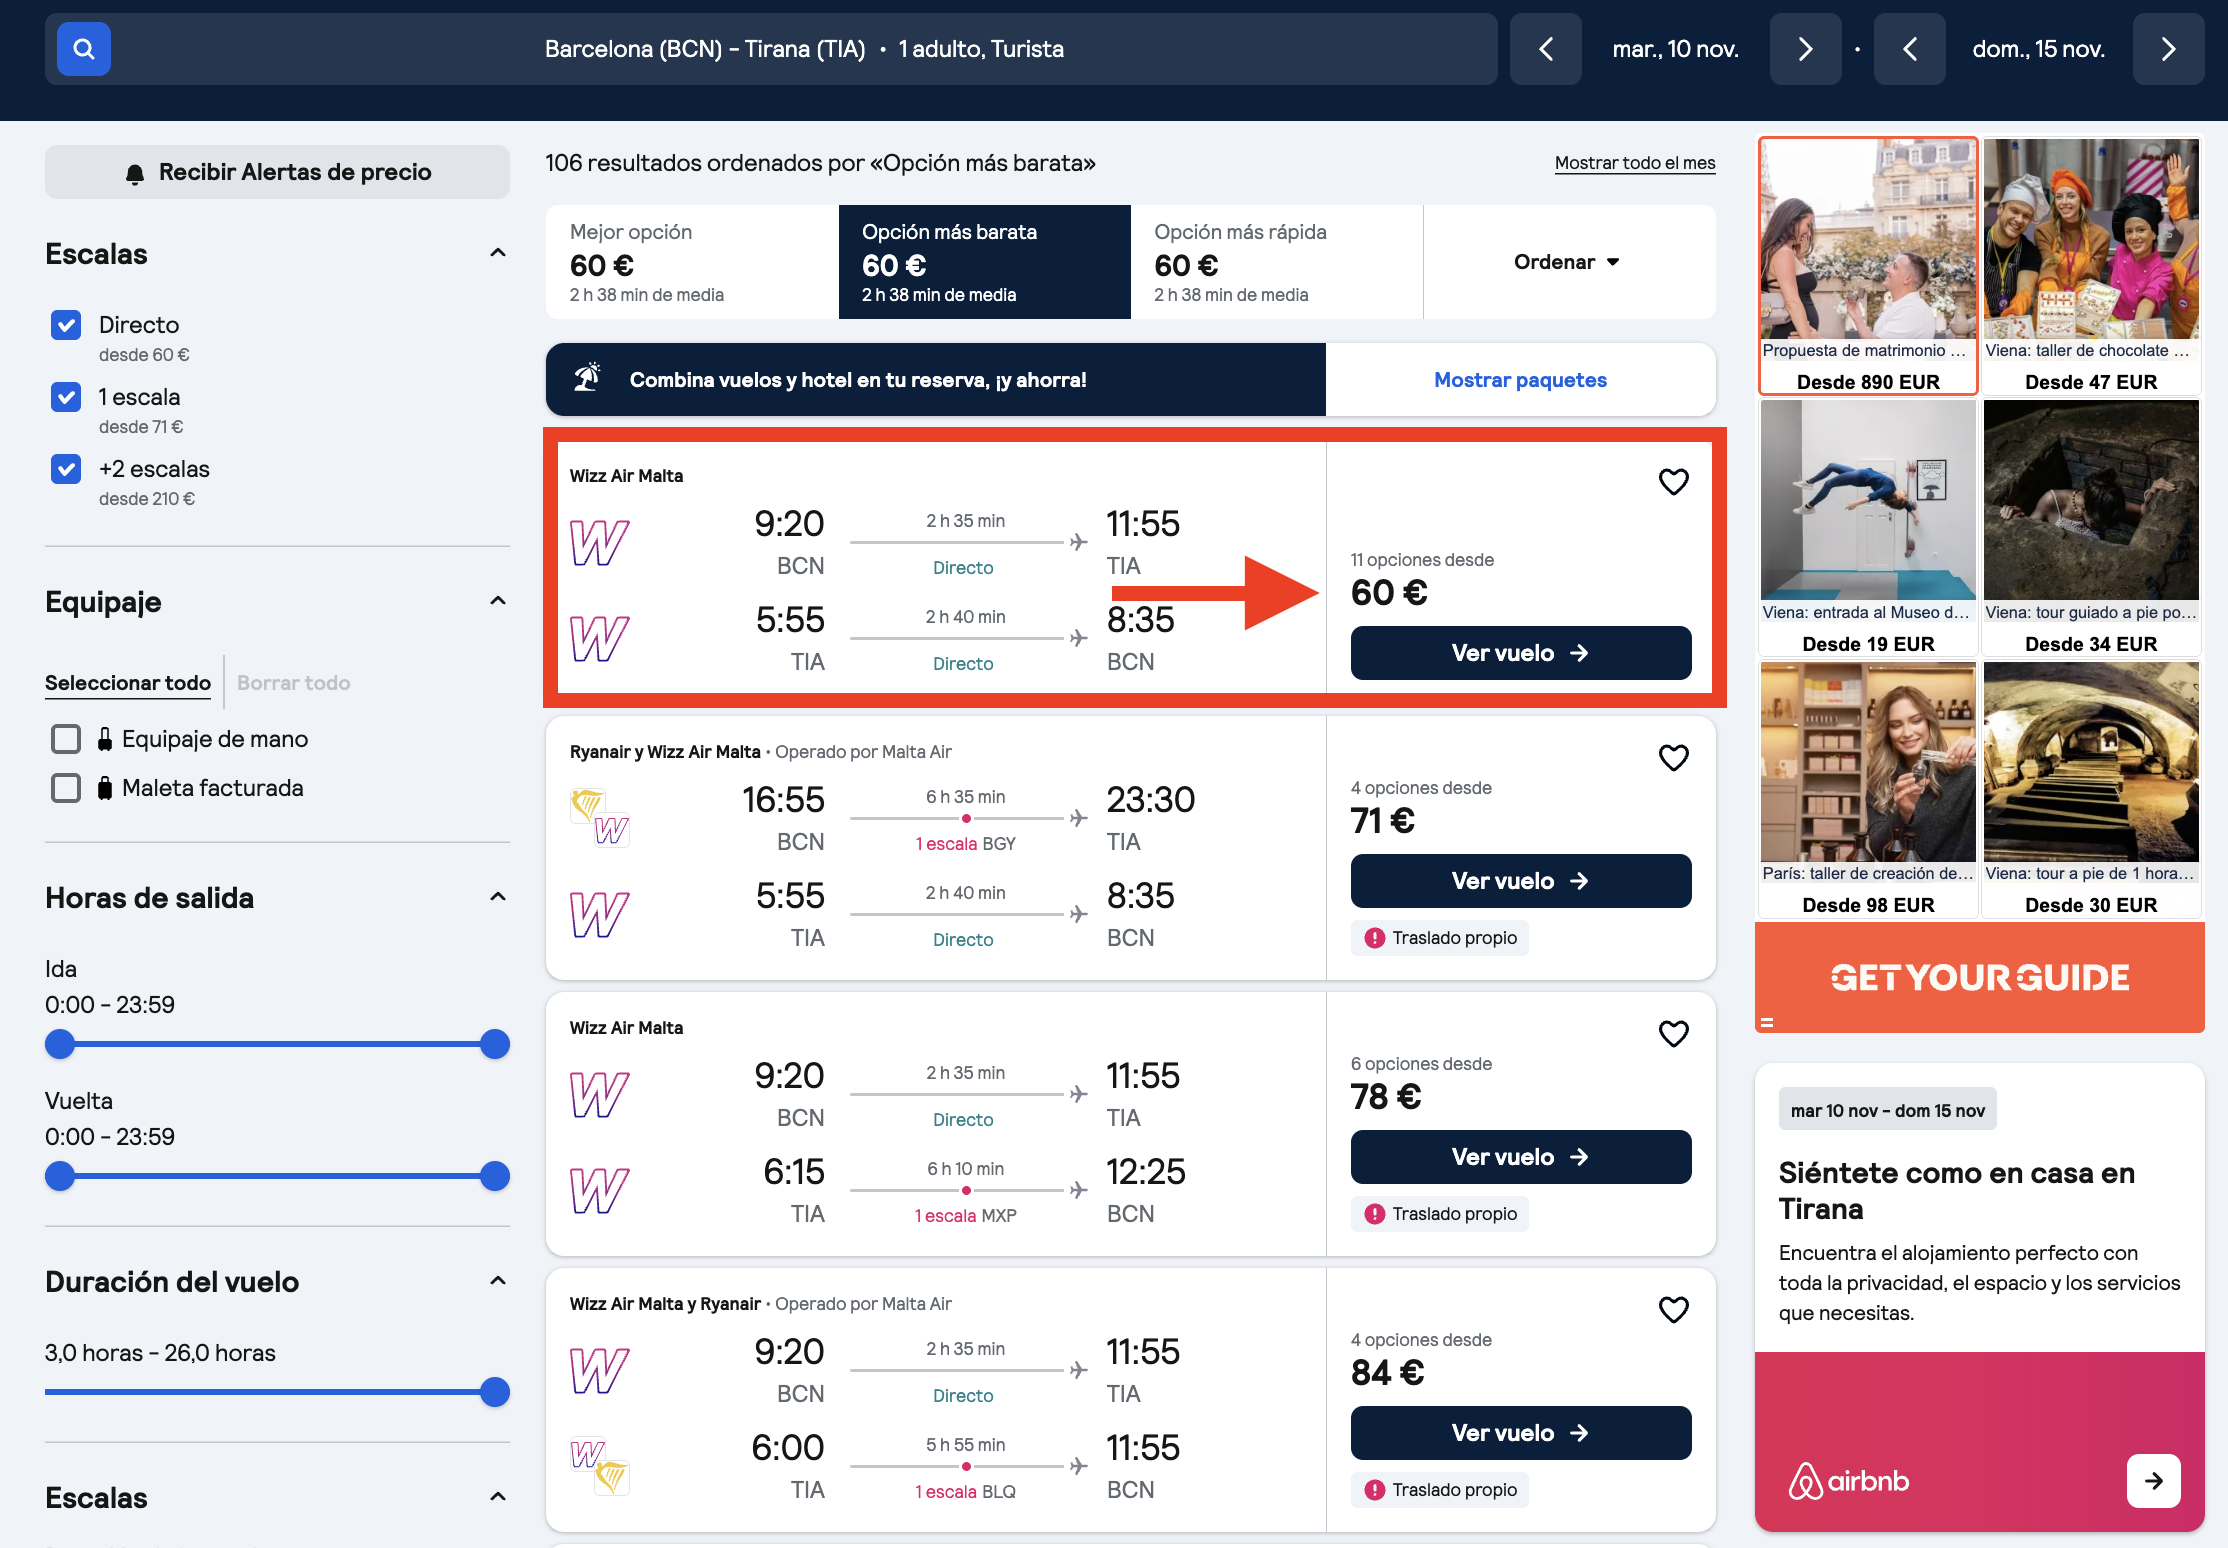The height and width of the screenshot is (1548, 2228).
Task: Check Maleta facturada option
Action: point(66,788)
